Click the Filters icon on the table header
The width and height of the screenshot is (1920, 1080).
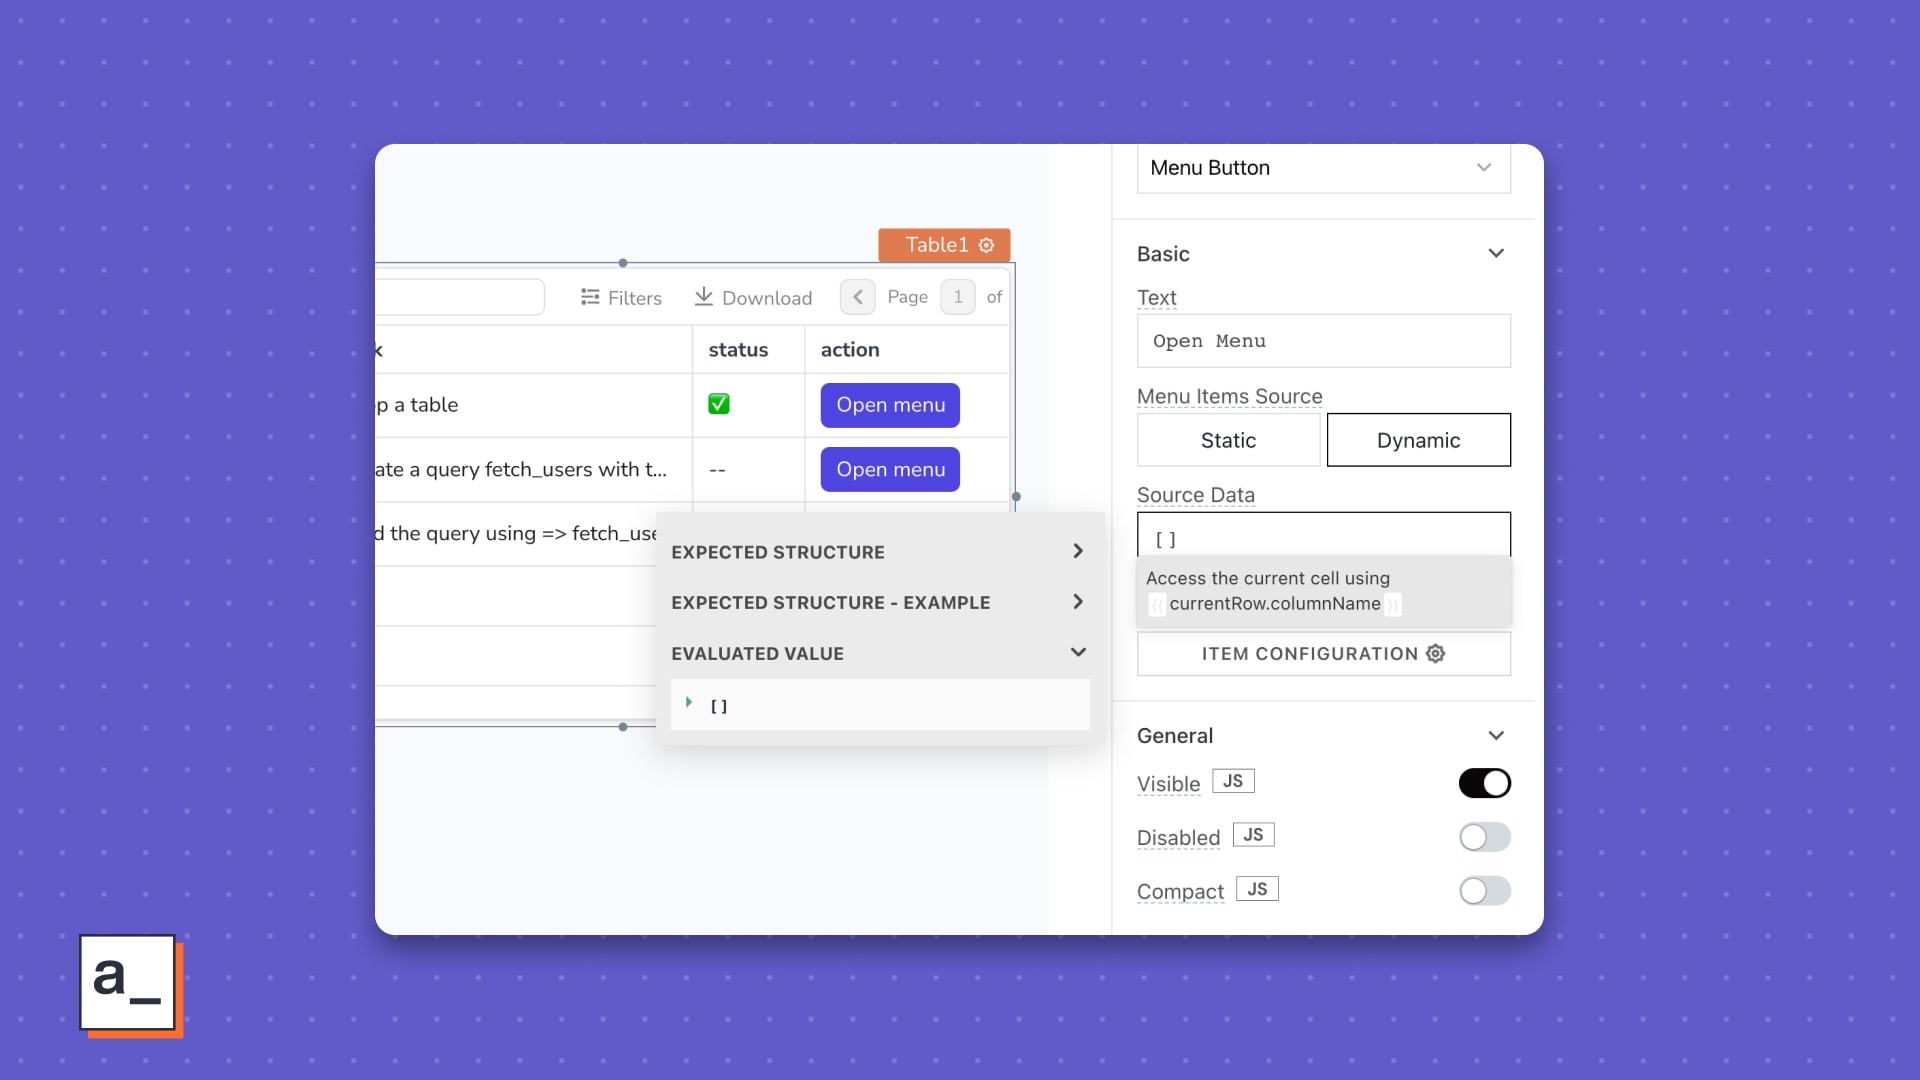(590, 297)
